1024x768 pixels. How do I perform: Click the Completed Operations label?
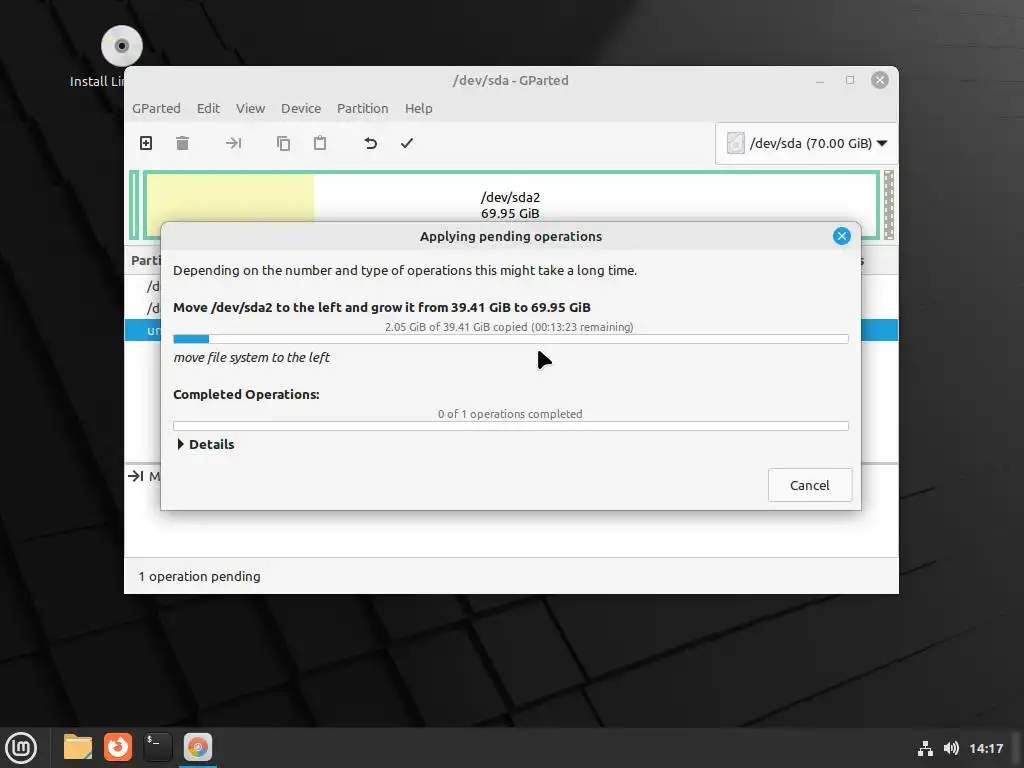(x=246, y=394)
